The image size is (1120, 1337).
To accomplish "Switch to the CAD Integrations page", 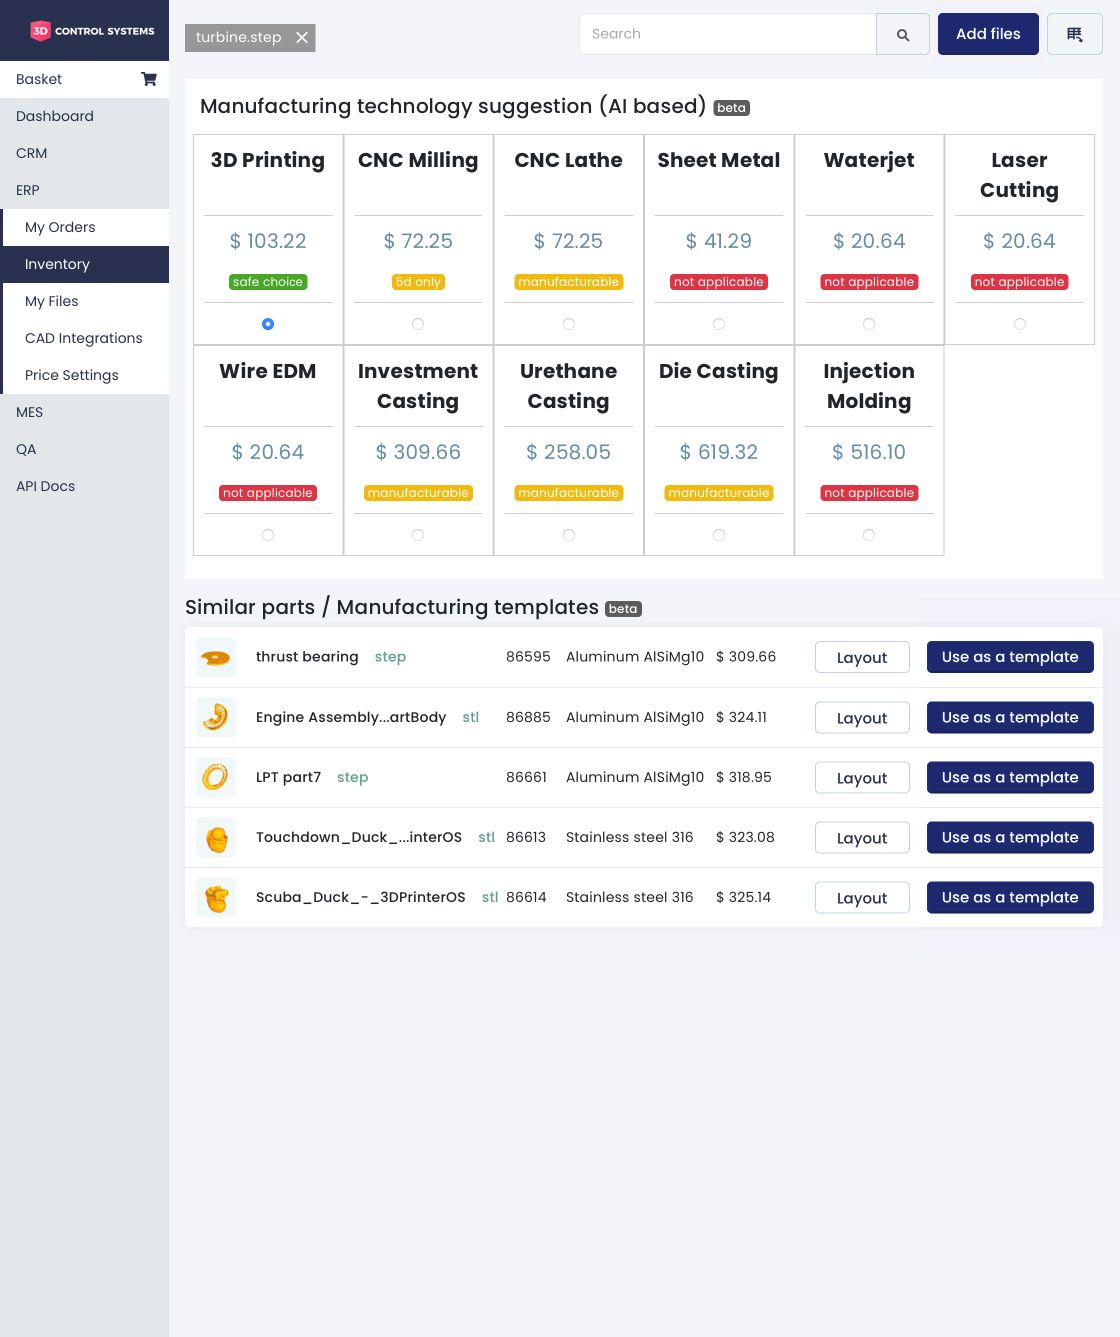I will 83,338.
